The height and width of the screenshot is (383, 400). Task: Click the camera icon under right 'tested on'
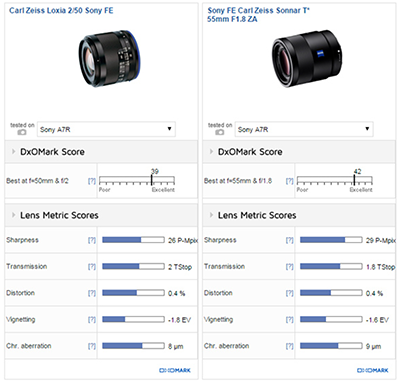point(220,132)
